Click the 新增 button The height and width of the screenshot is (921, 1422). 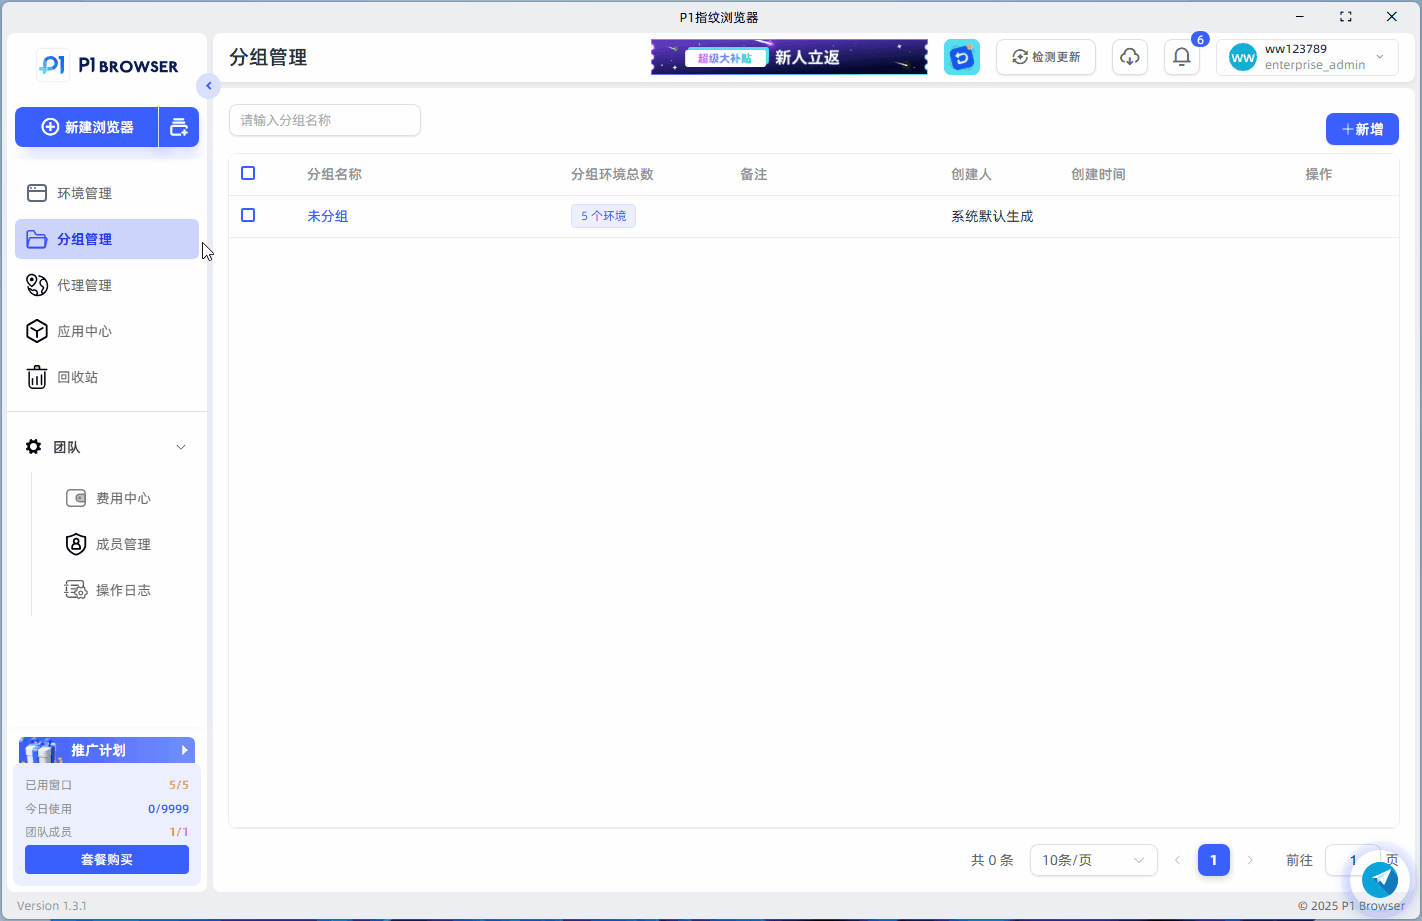pyautogui.click(x=1361, y=129)
